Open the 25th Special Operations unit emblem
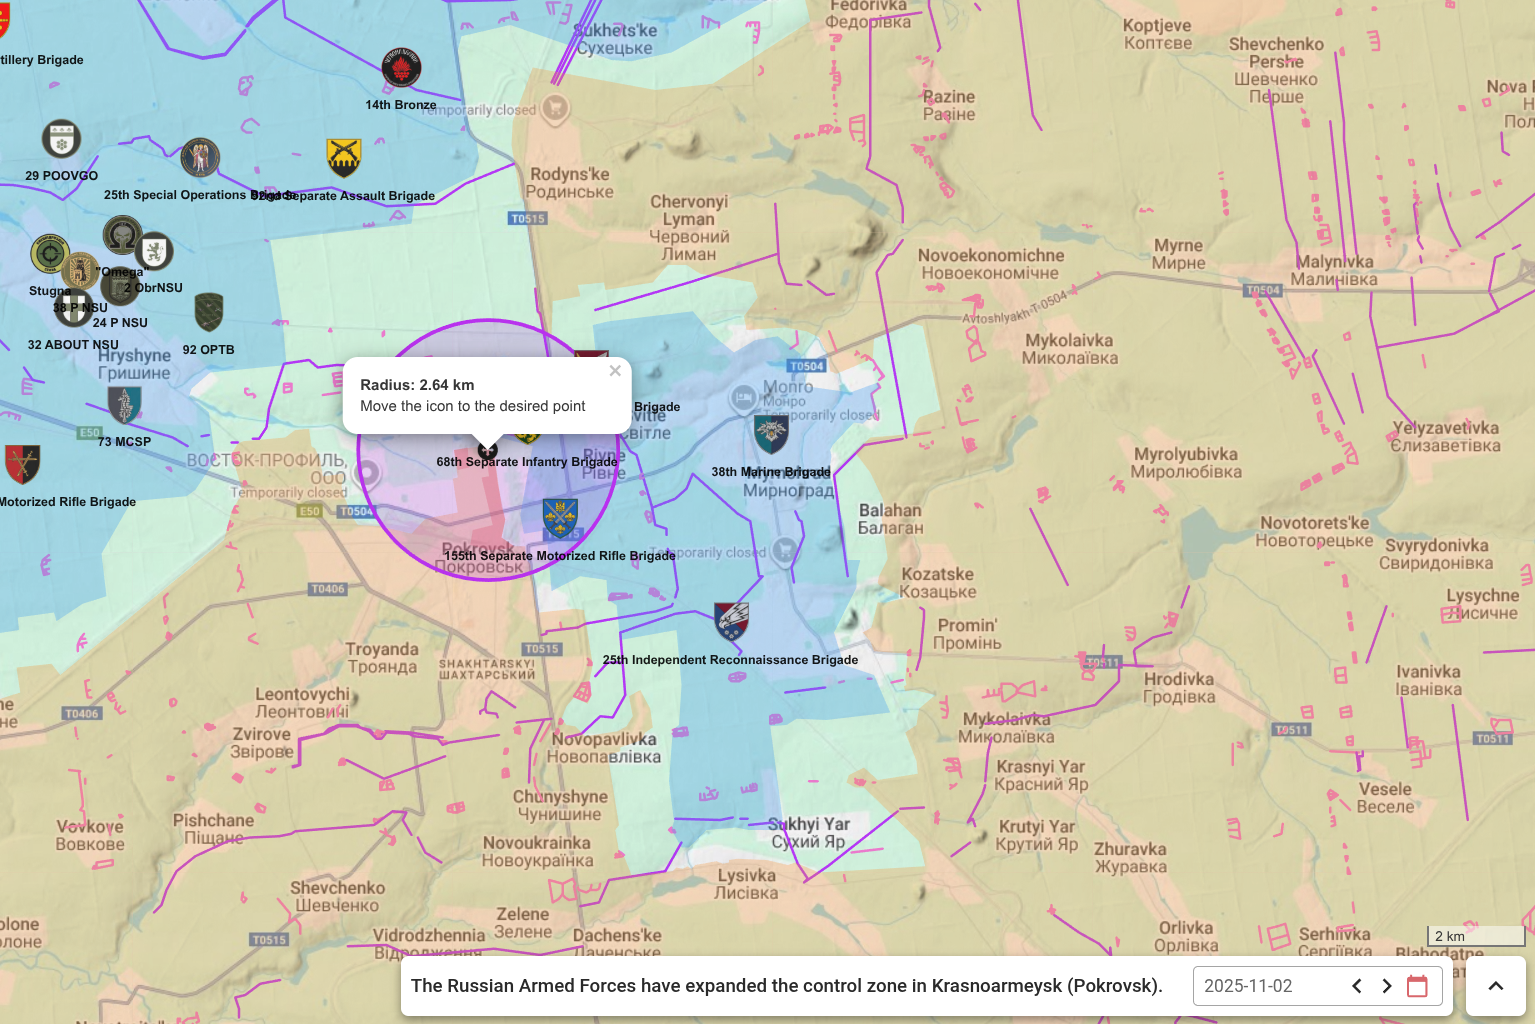The width and height of the screenshot is (1535, 1024). [x=200, y=158]
